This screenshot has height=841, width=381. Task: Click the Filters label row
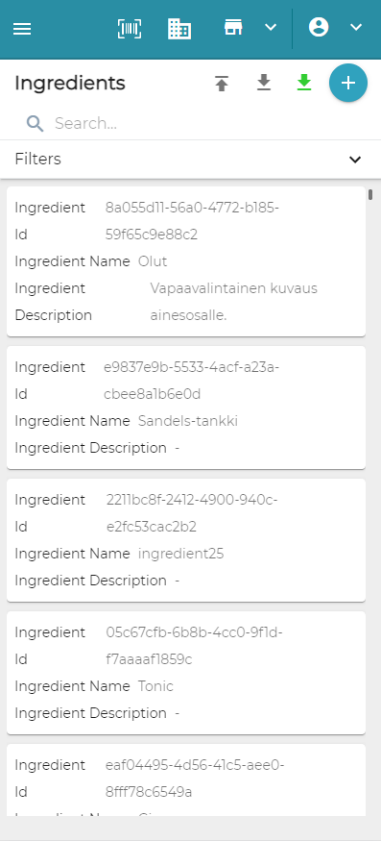(188, 159)
